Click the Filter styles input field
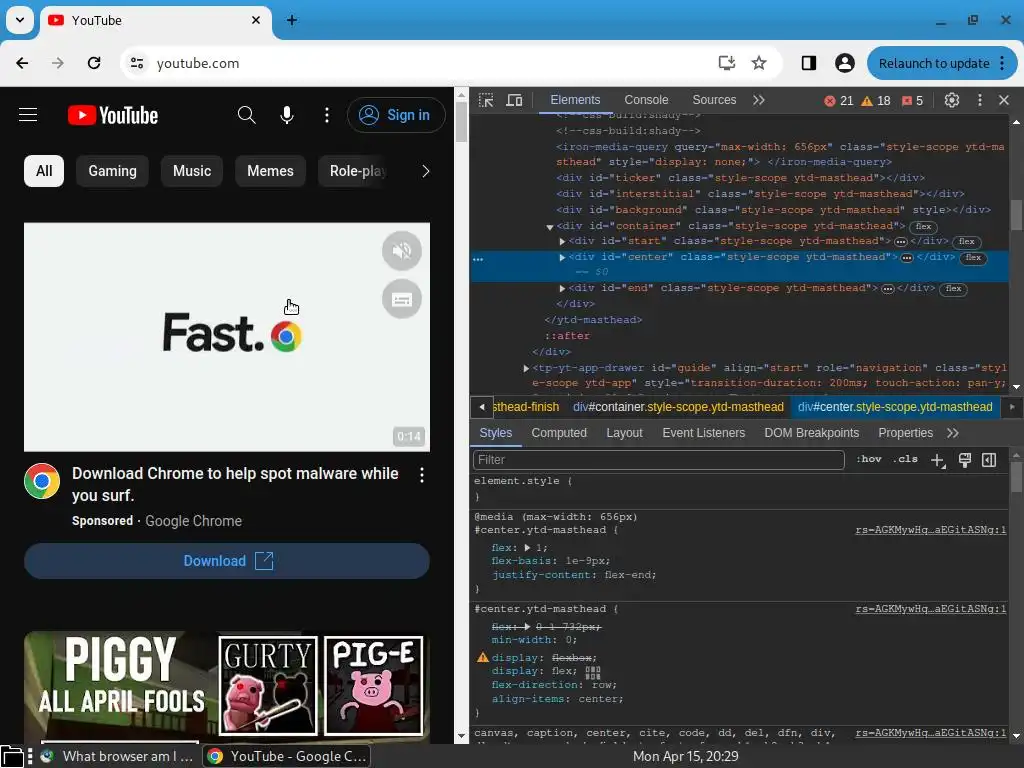This screenshot has height=768, width=1024. coord(658,460)
